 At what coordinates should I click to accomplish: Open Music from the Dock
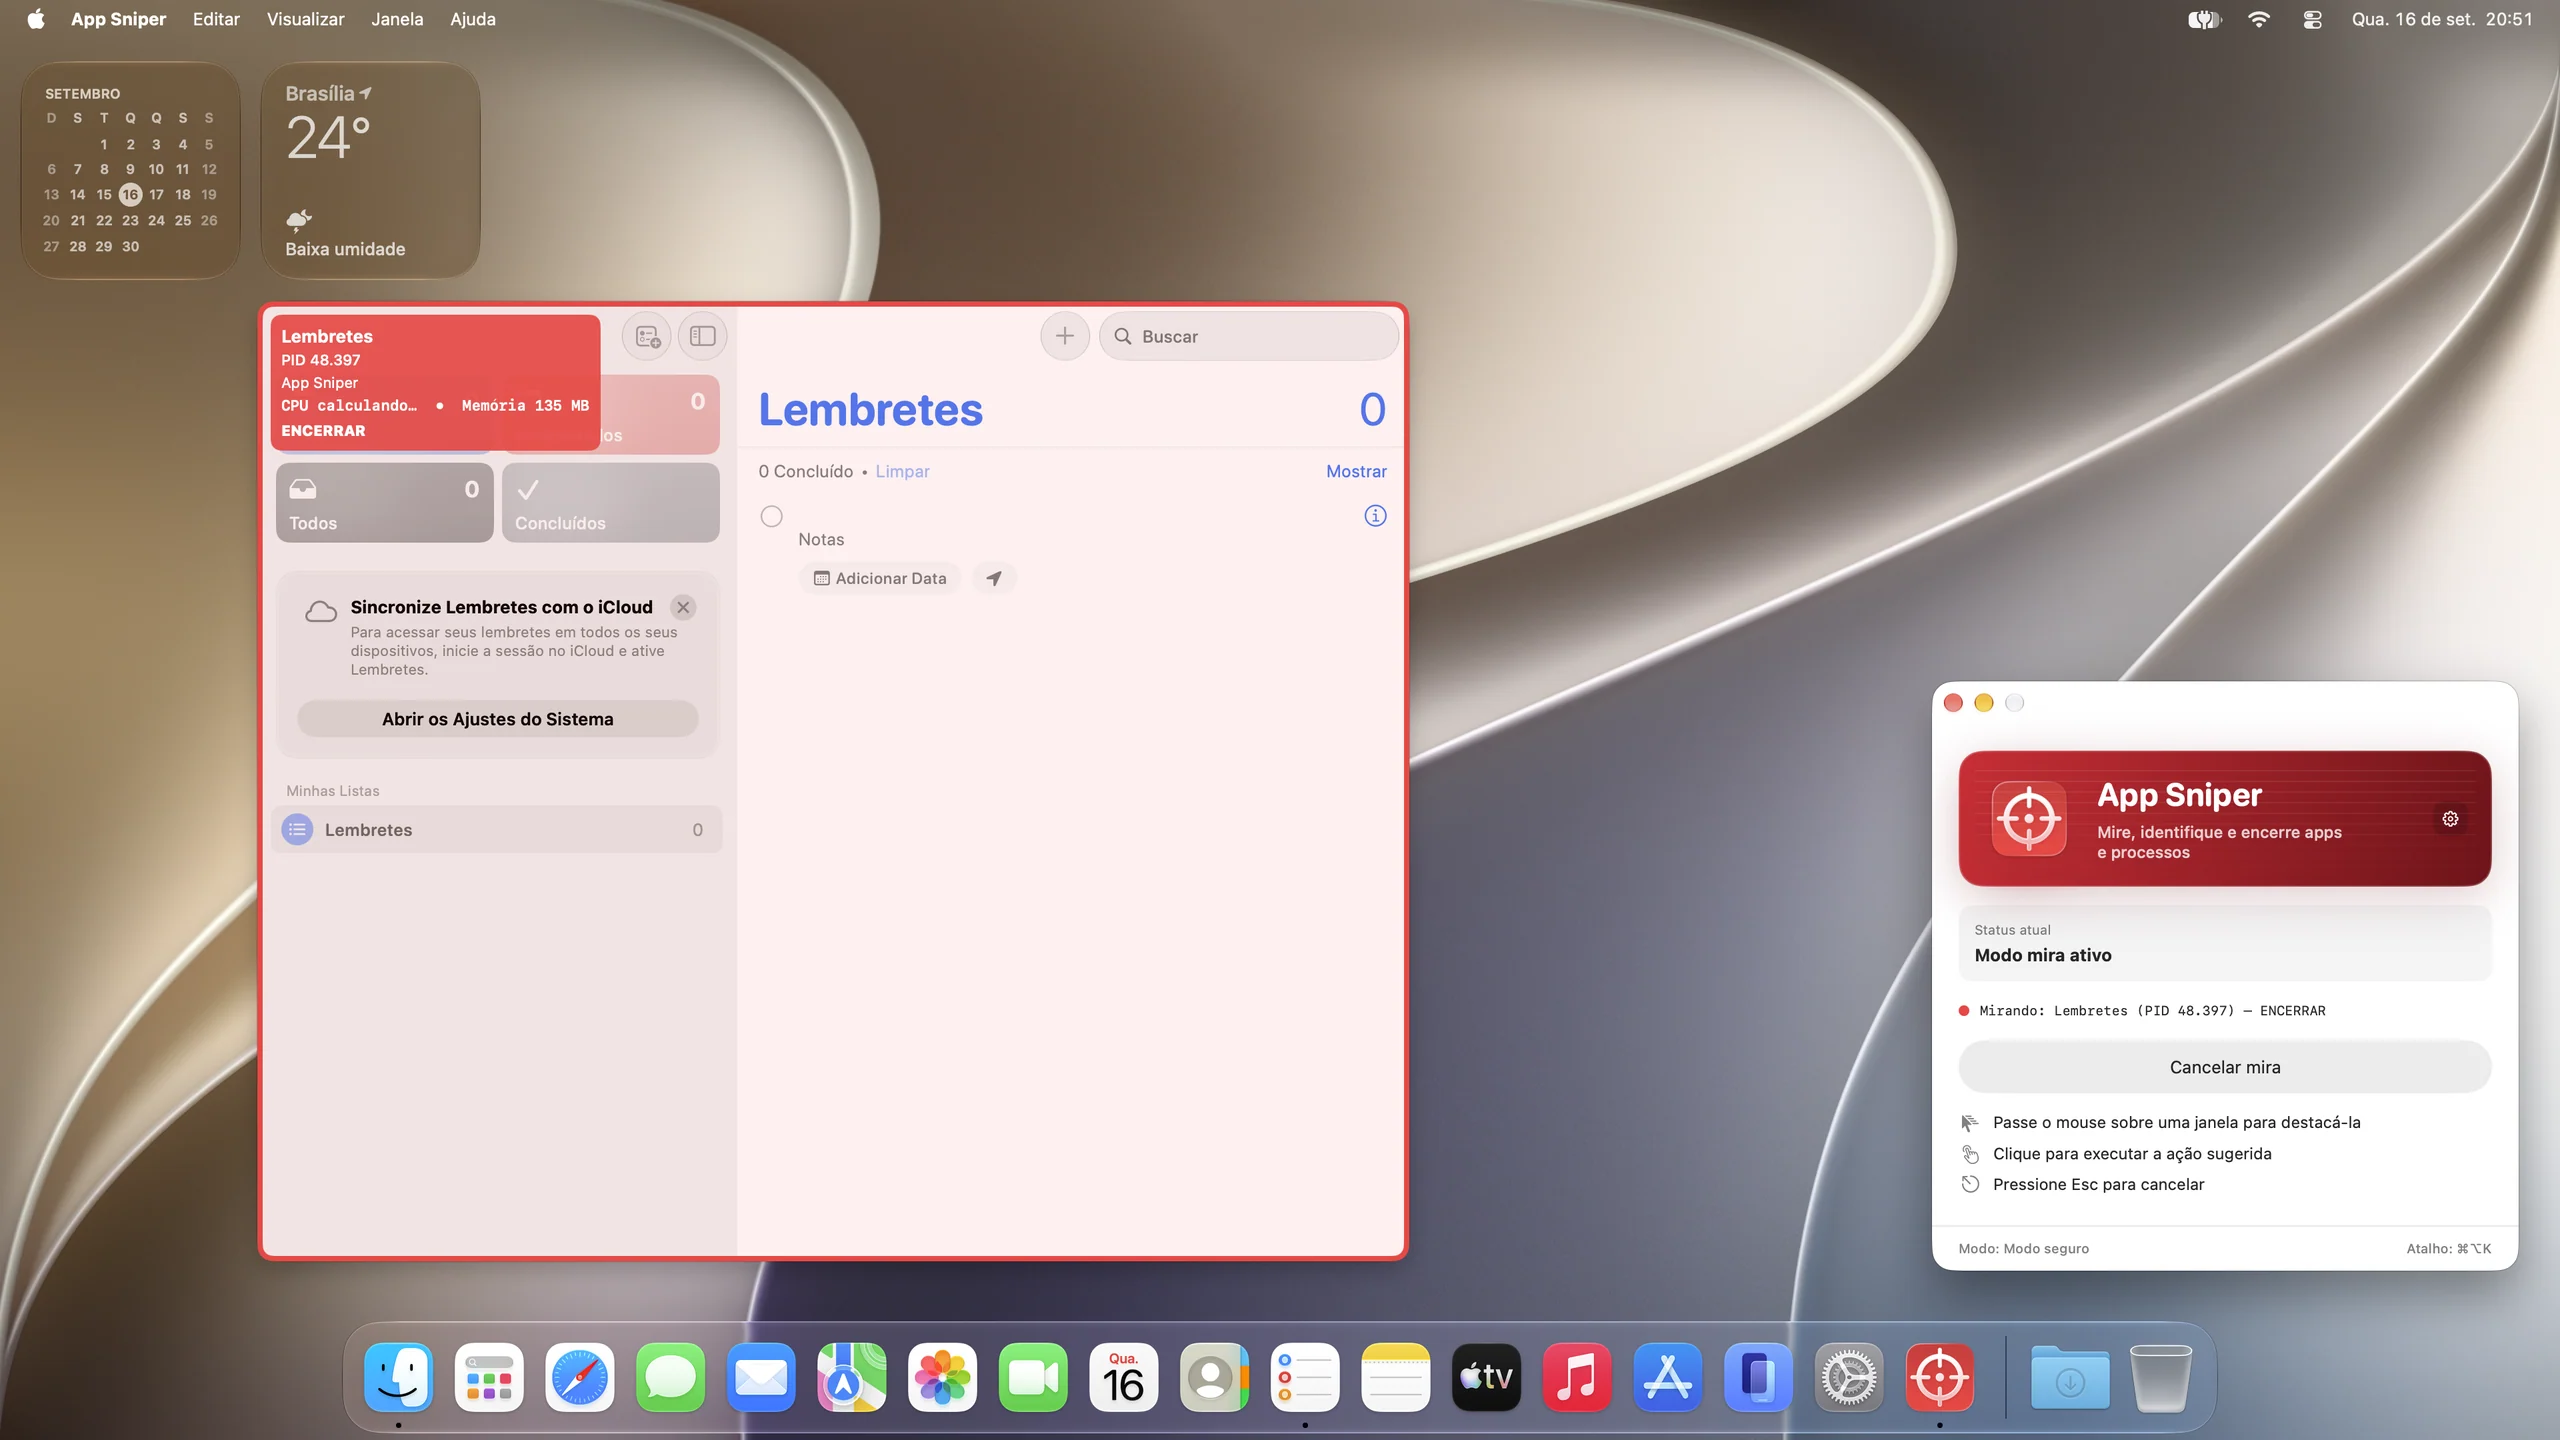[x=1577, y=1378]
